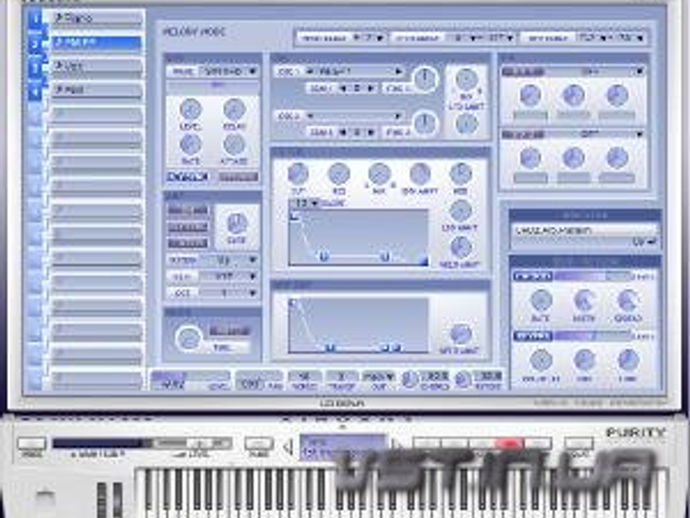
Task: Toggle the topmost stacked button beside the GATE knob
Action: (x=188, y=210)
